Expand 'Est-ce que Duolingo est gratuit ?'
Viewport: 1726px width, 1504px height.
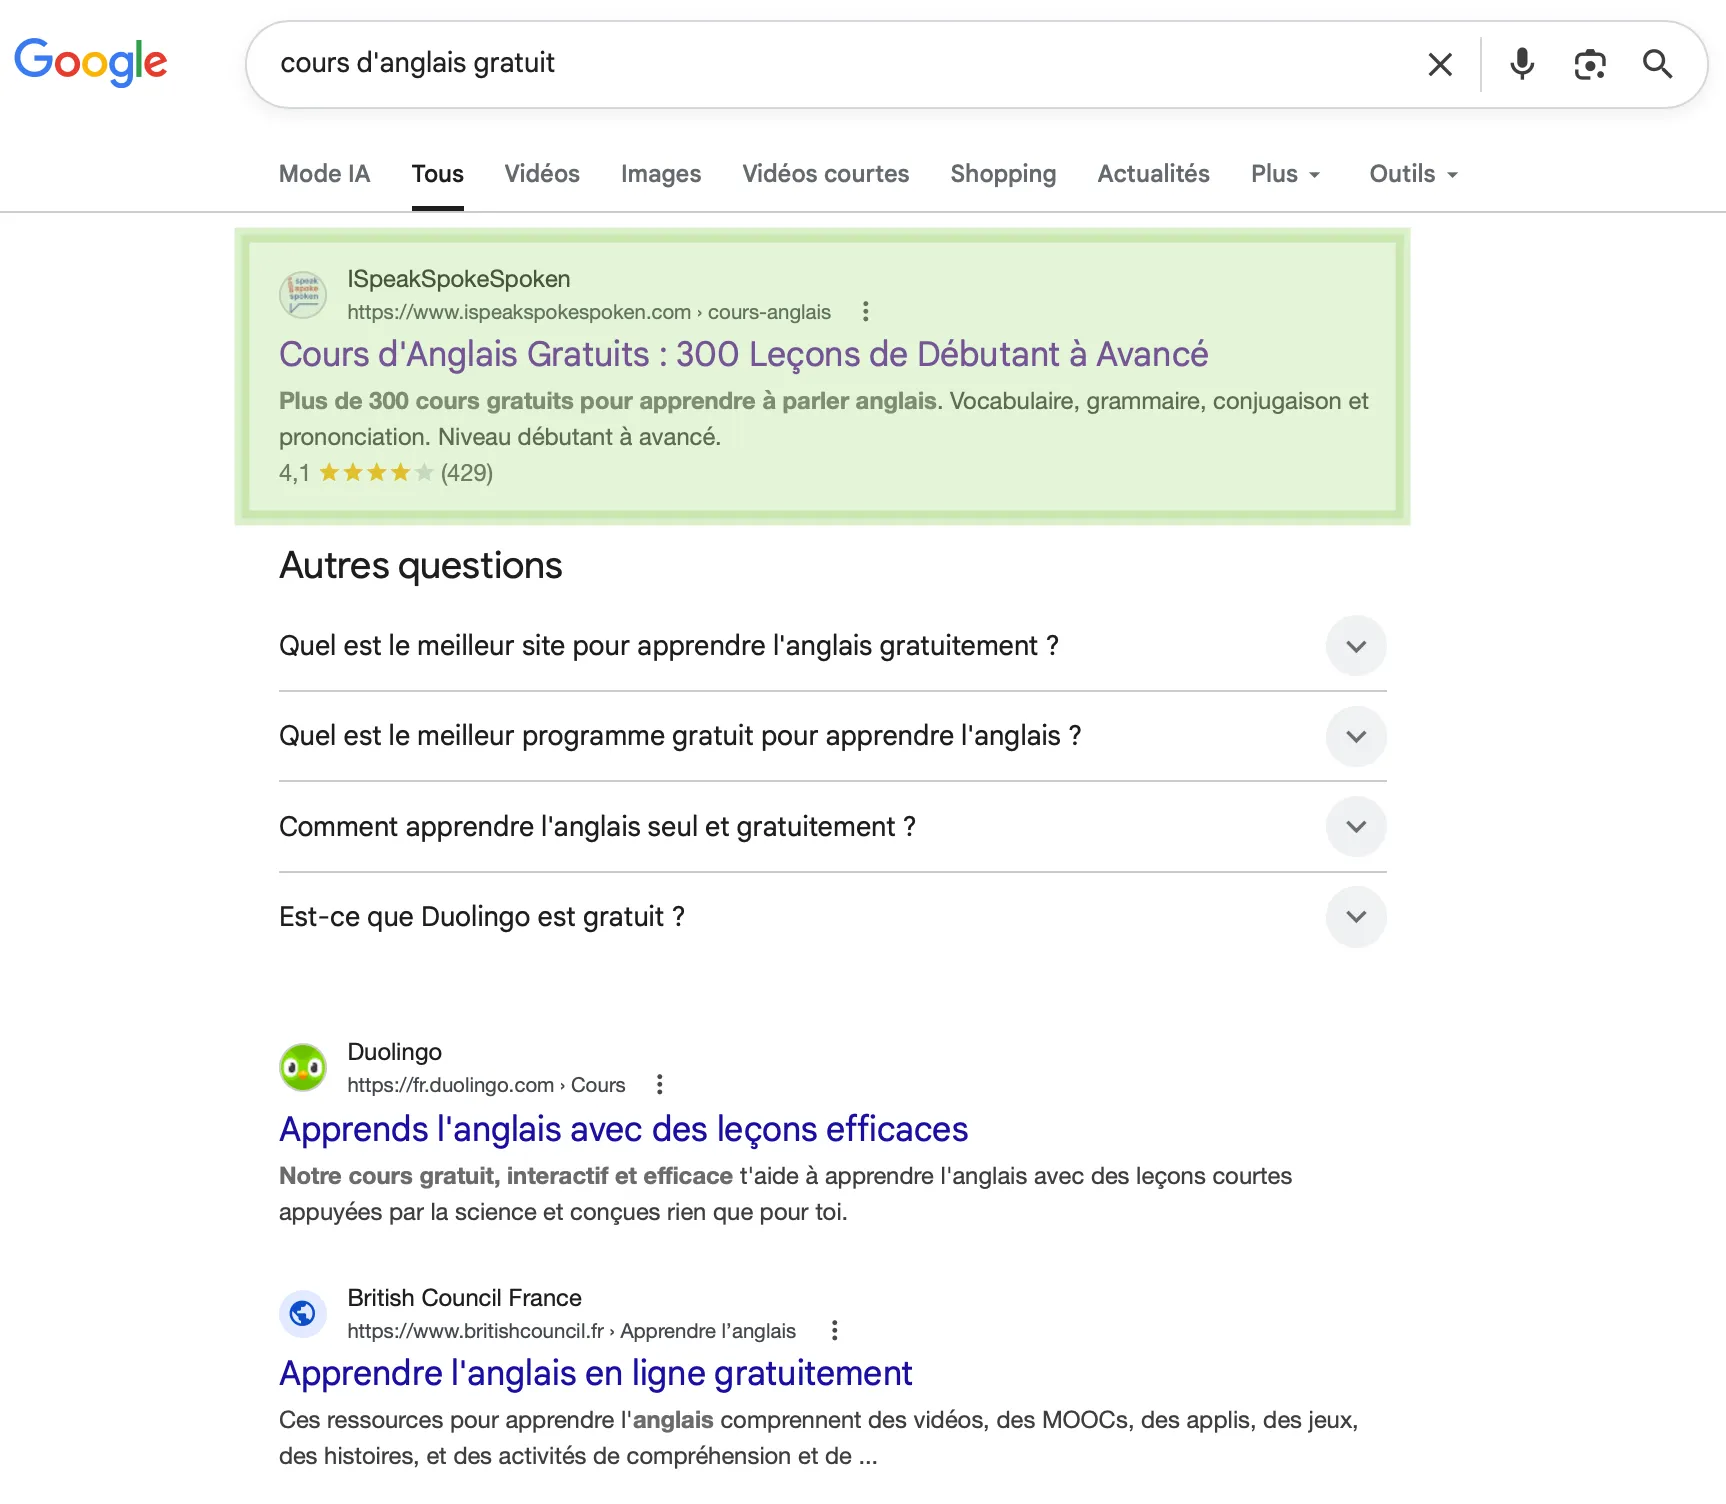click(x=1356, y=916)
